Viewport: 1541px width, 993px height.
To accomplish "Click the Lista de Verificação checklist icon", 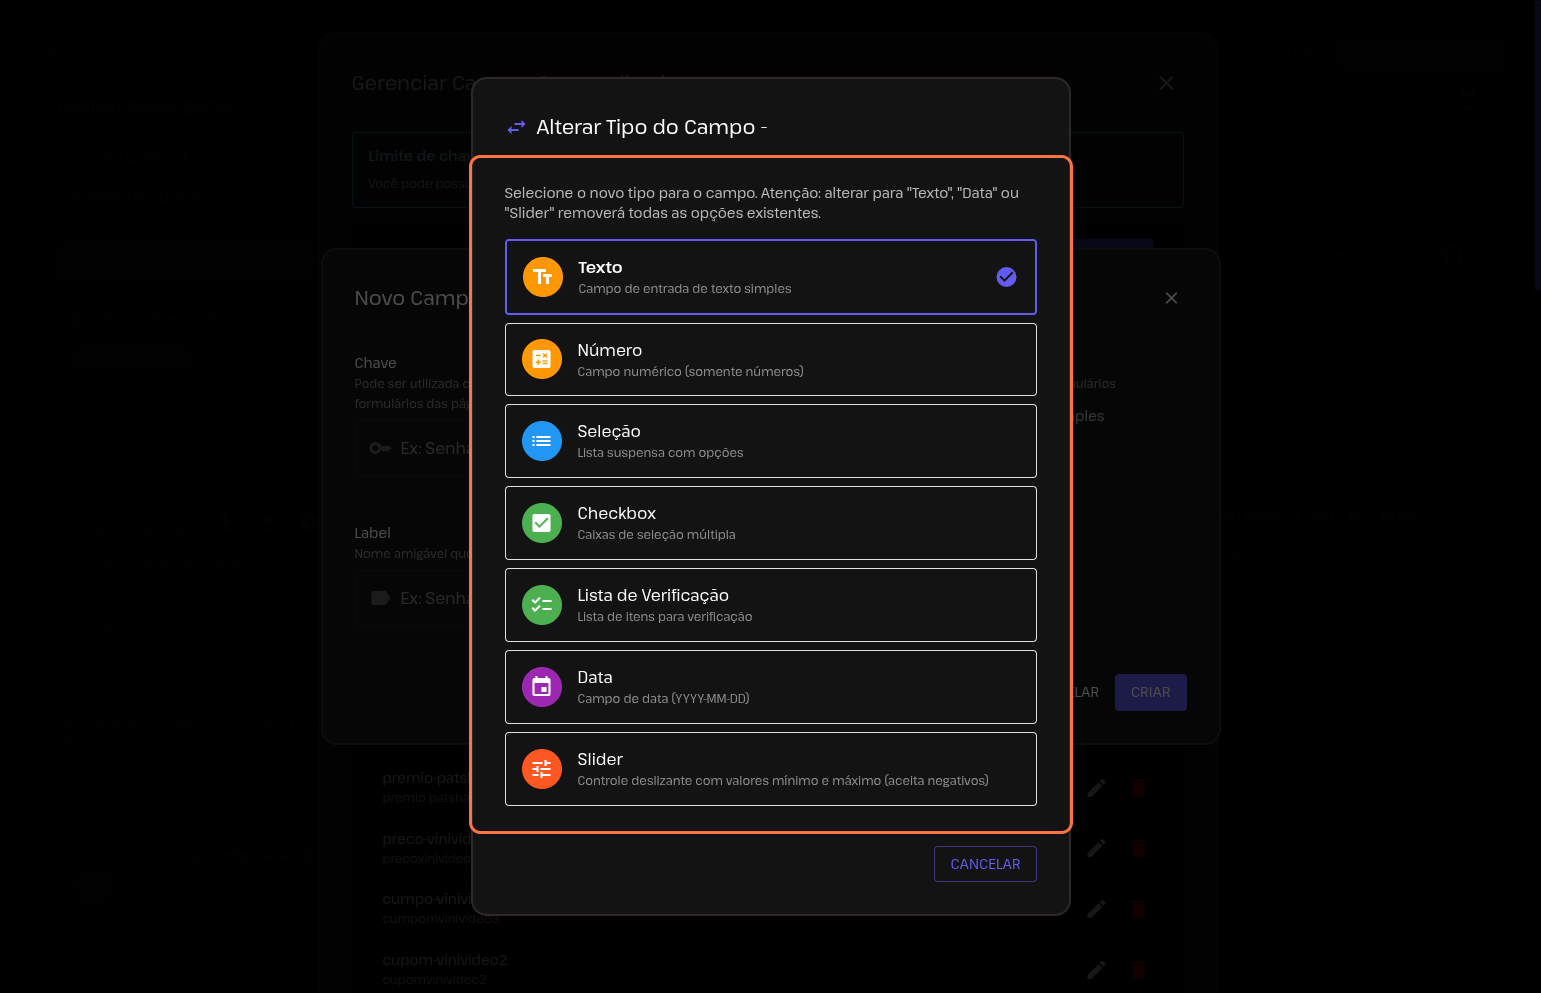I will [x=541, y=605].
